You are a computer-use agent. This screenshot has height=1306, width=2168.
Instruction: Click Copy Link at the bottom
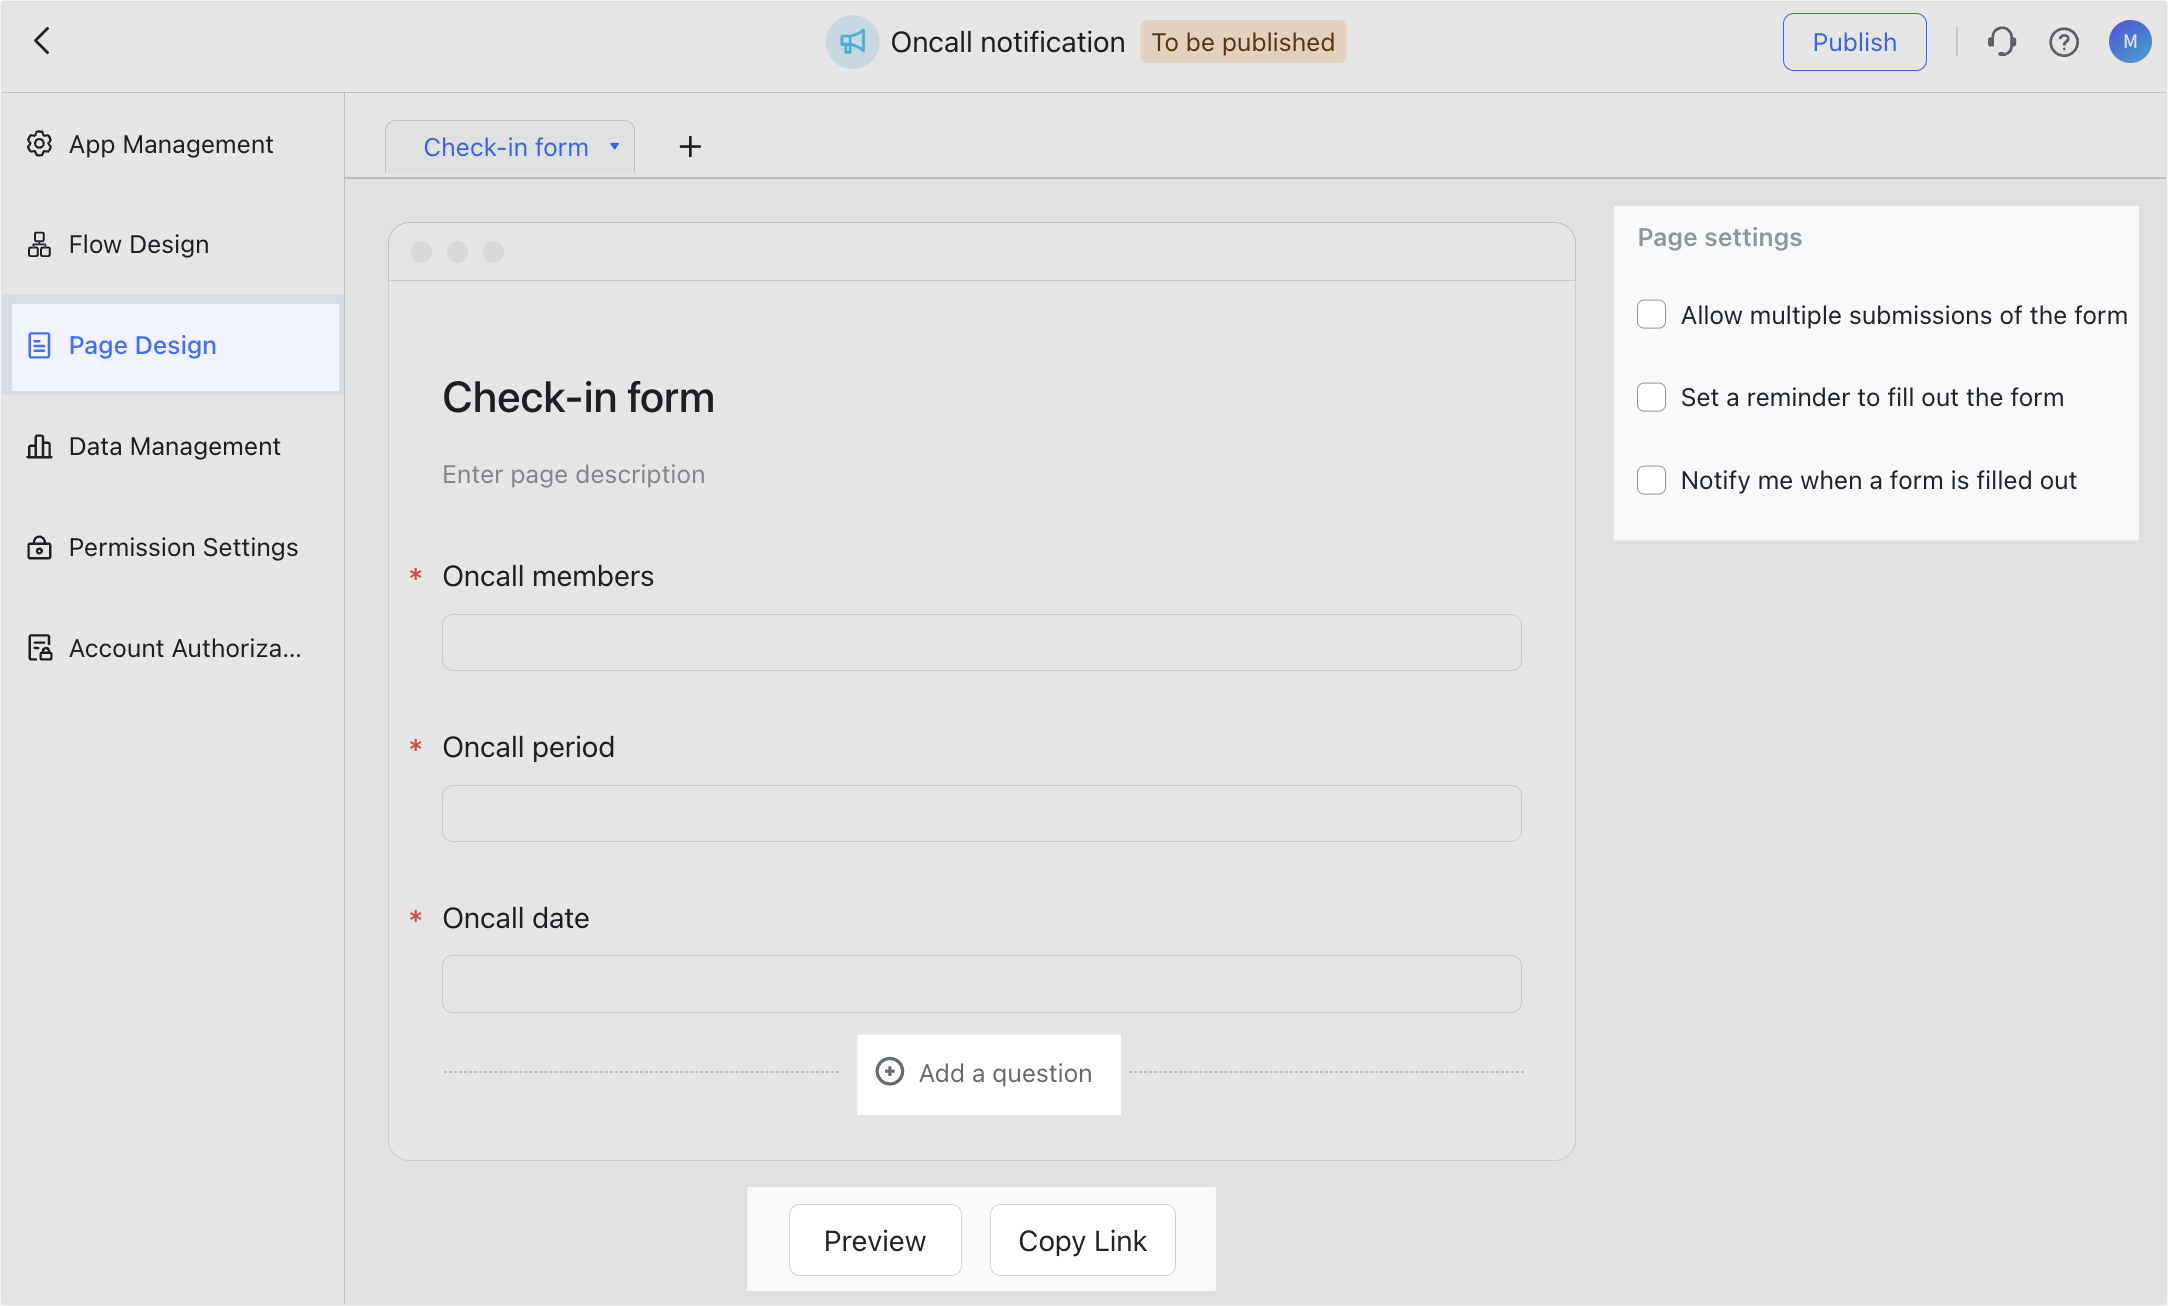coord(1082,1240)
